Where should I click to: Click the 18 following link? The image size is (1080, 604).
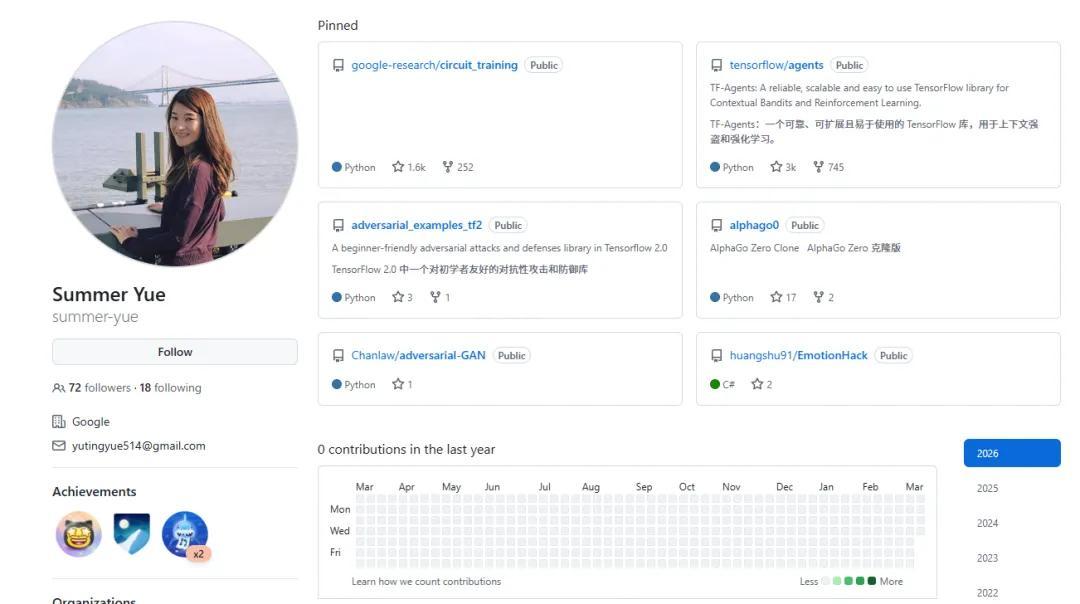[x=171, y=388]
